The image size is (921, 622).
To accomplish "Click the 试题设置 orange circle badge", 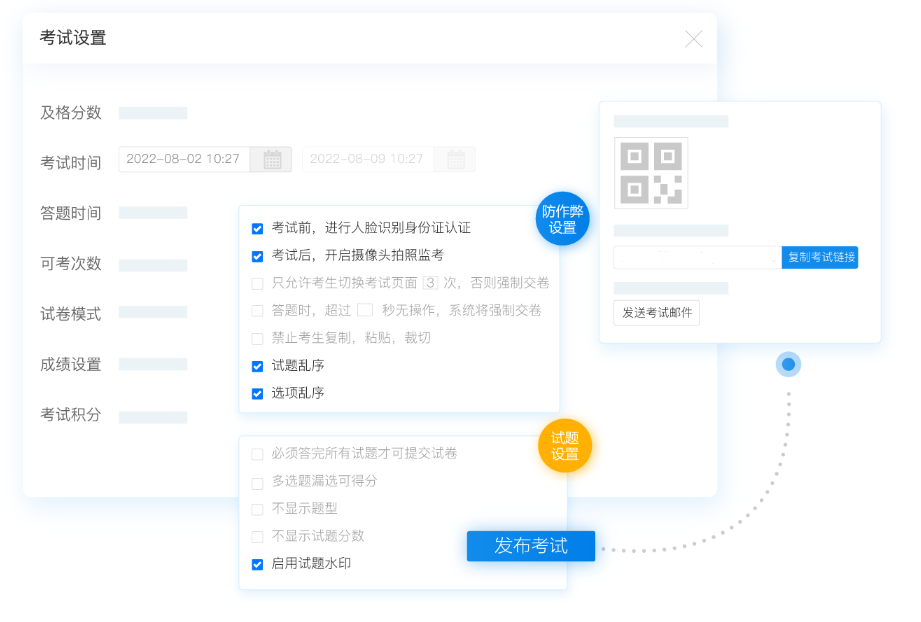I will pos(565,445).
